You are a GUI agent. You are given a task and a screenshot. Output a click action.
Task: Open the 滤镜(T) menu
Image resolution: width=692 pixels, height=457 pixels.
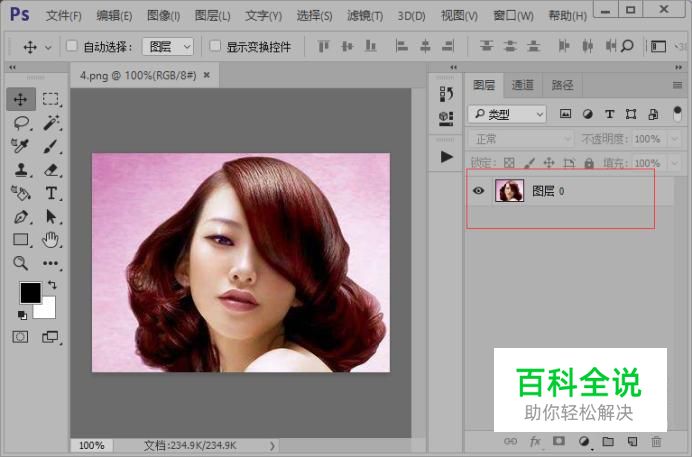pos(365,16)
